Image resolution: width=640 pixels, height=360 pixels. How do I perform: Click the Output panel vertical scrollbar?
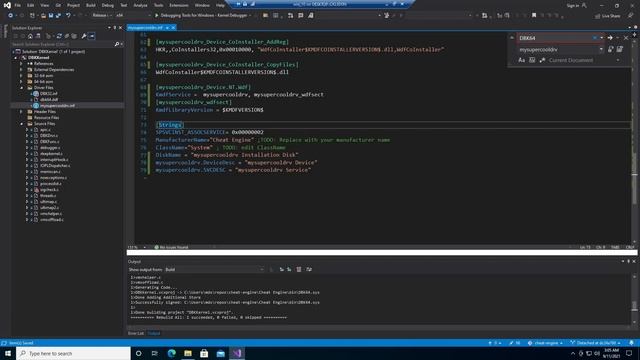[634, 300]
